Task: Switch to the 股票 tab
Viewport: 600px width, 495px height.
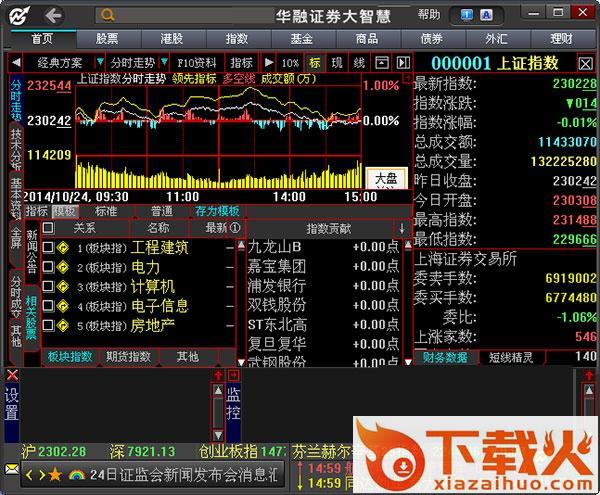Action: pos(108,39)
